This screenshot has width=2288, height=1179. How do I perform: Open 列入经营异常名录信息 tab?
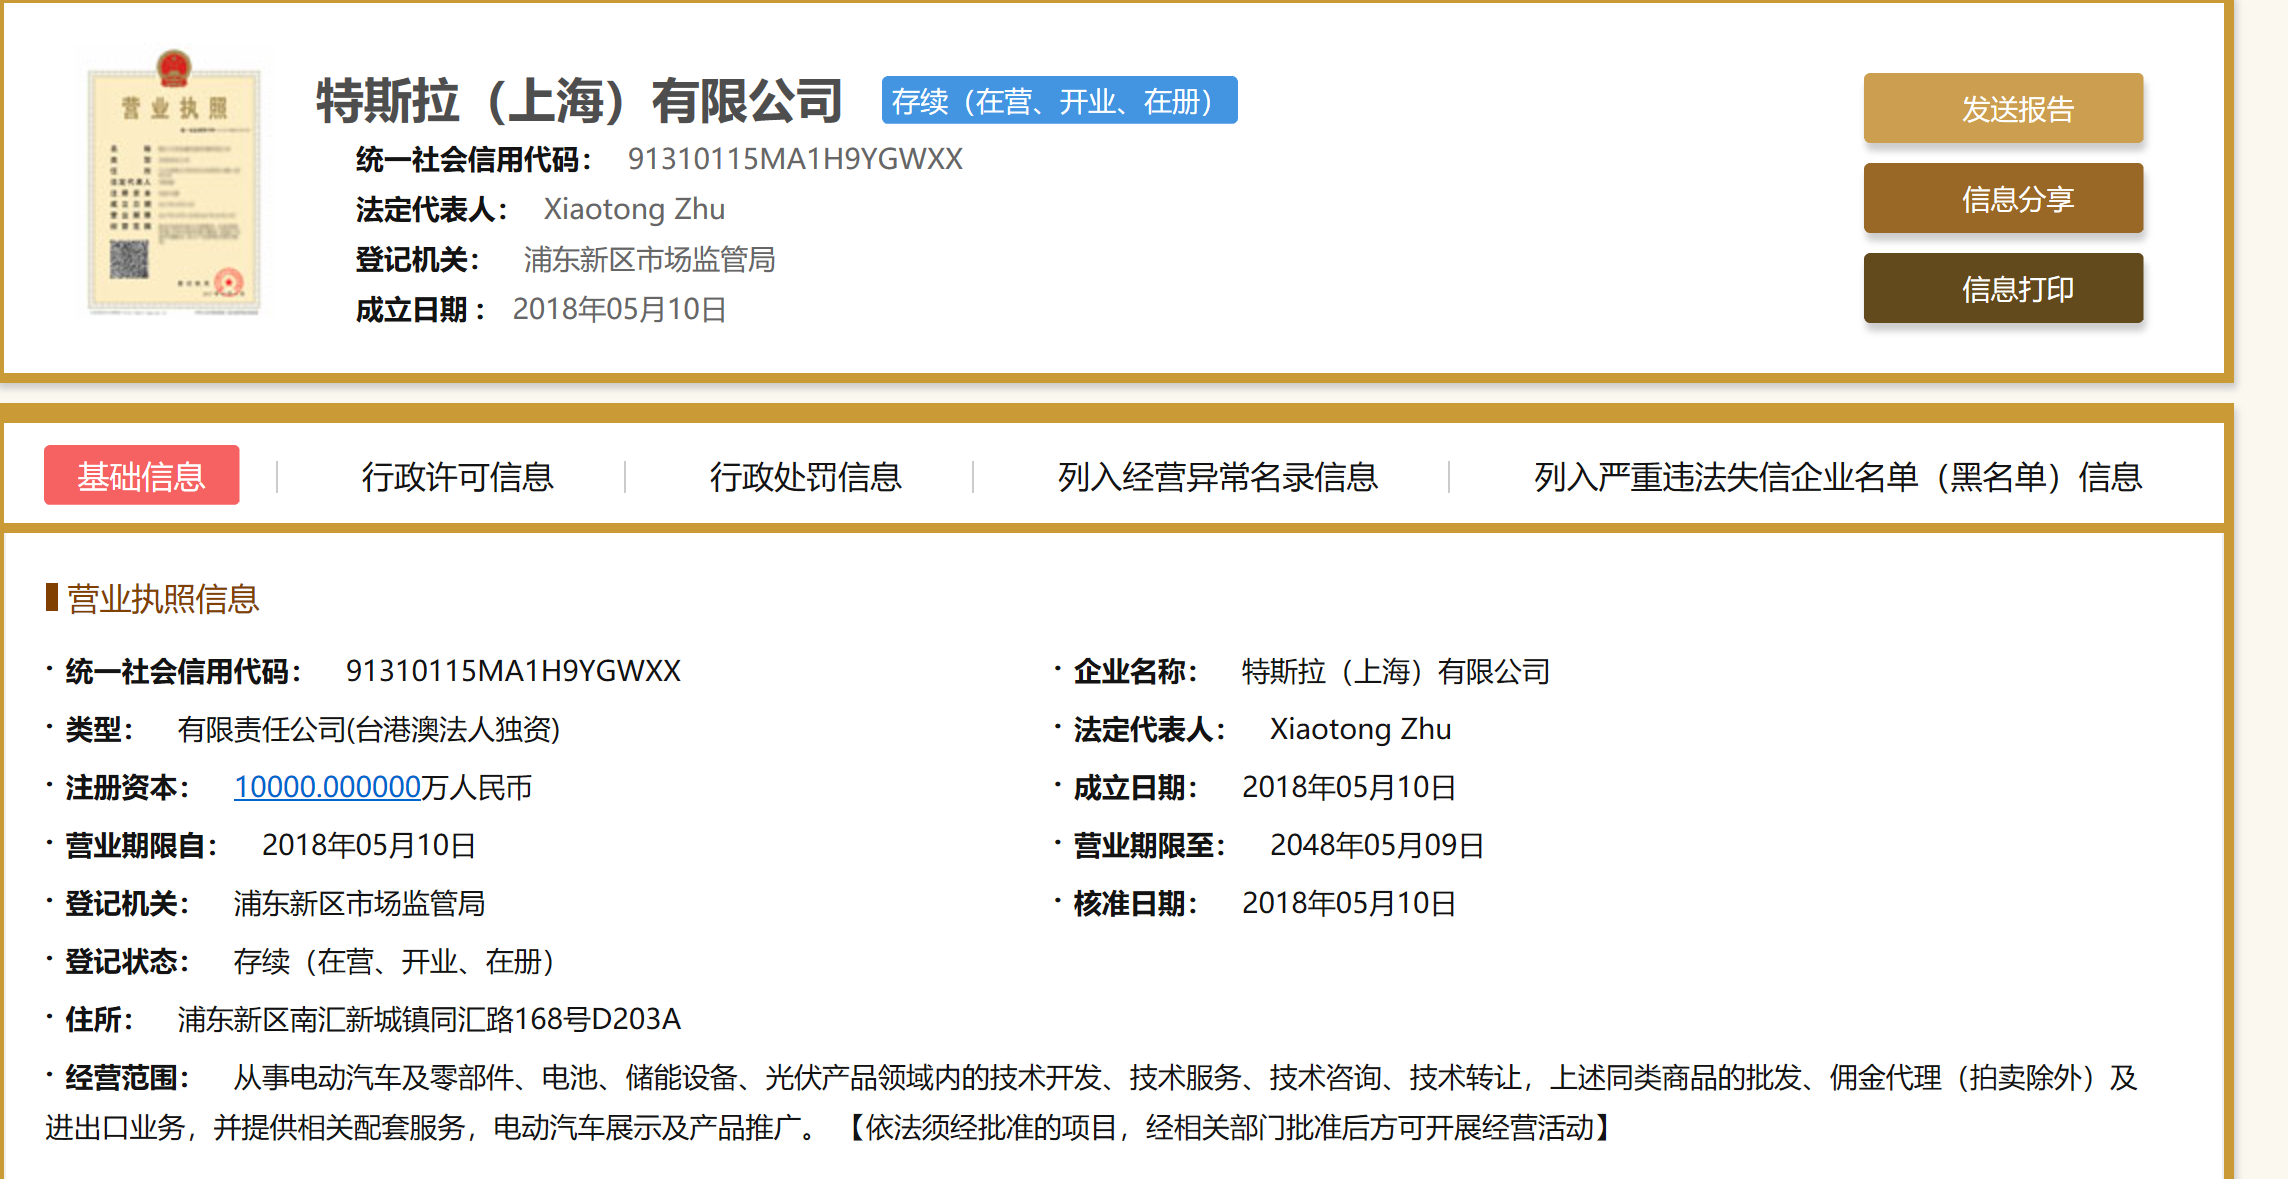click(1217, 477)
